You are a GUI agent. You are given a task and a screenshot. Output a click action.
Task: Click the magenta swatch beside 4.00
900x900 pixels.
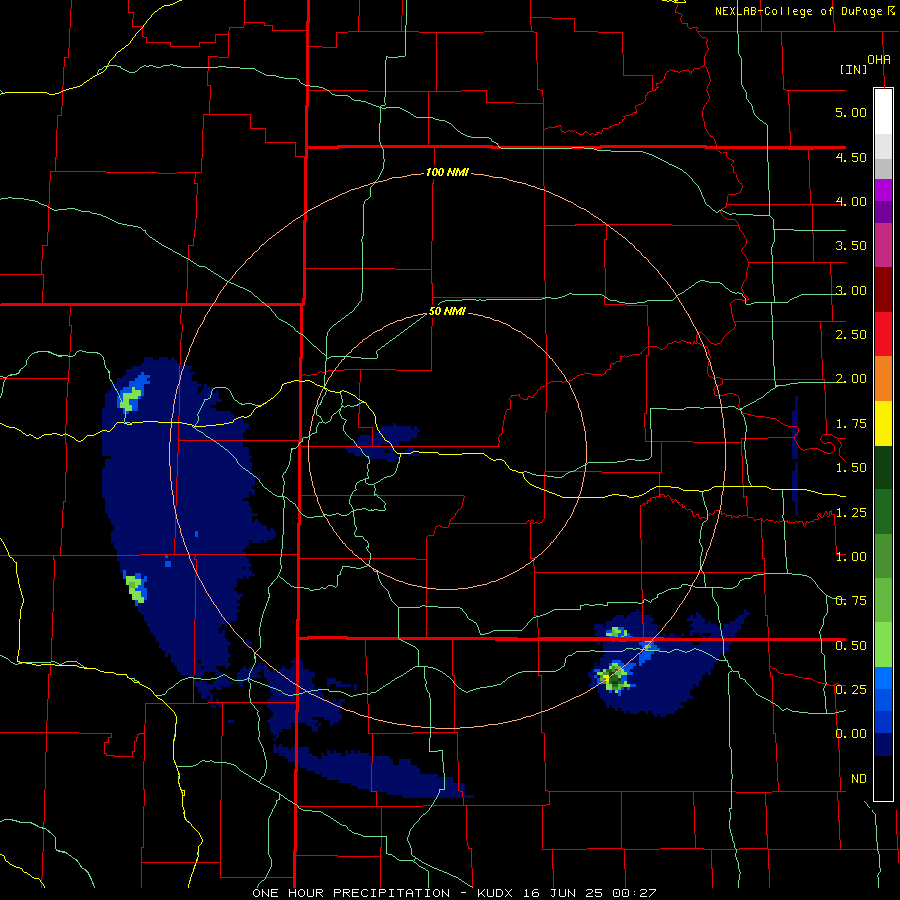click(x=883, y=190)
